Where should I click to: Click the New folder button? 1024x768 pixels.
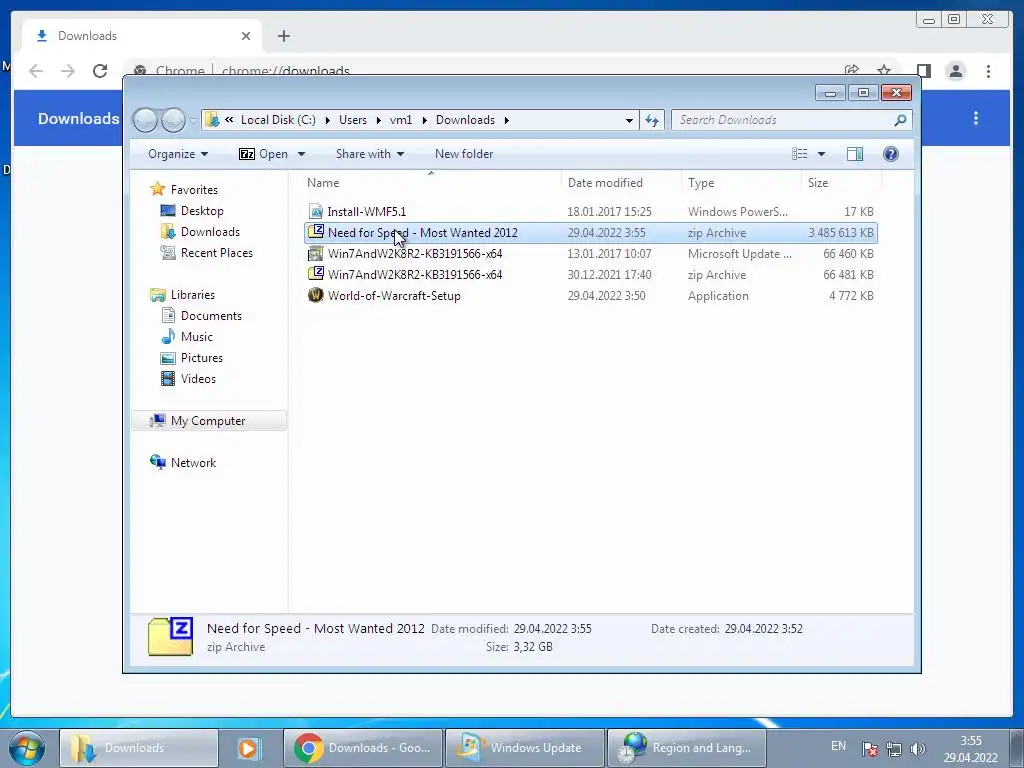(x=464, y=154)
